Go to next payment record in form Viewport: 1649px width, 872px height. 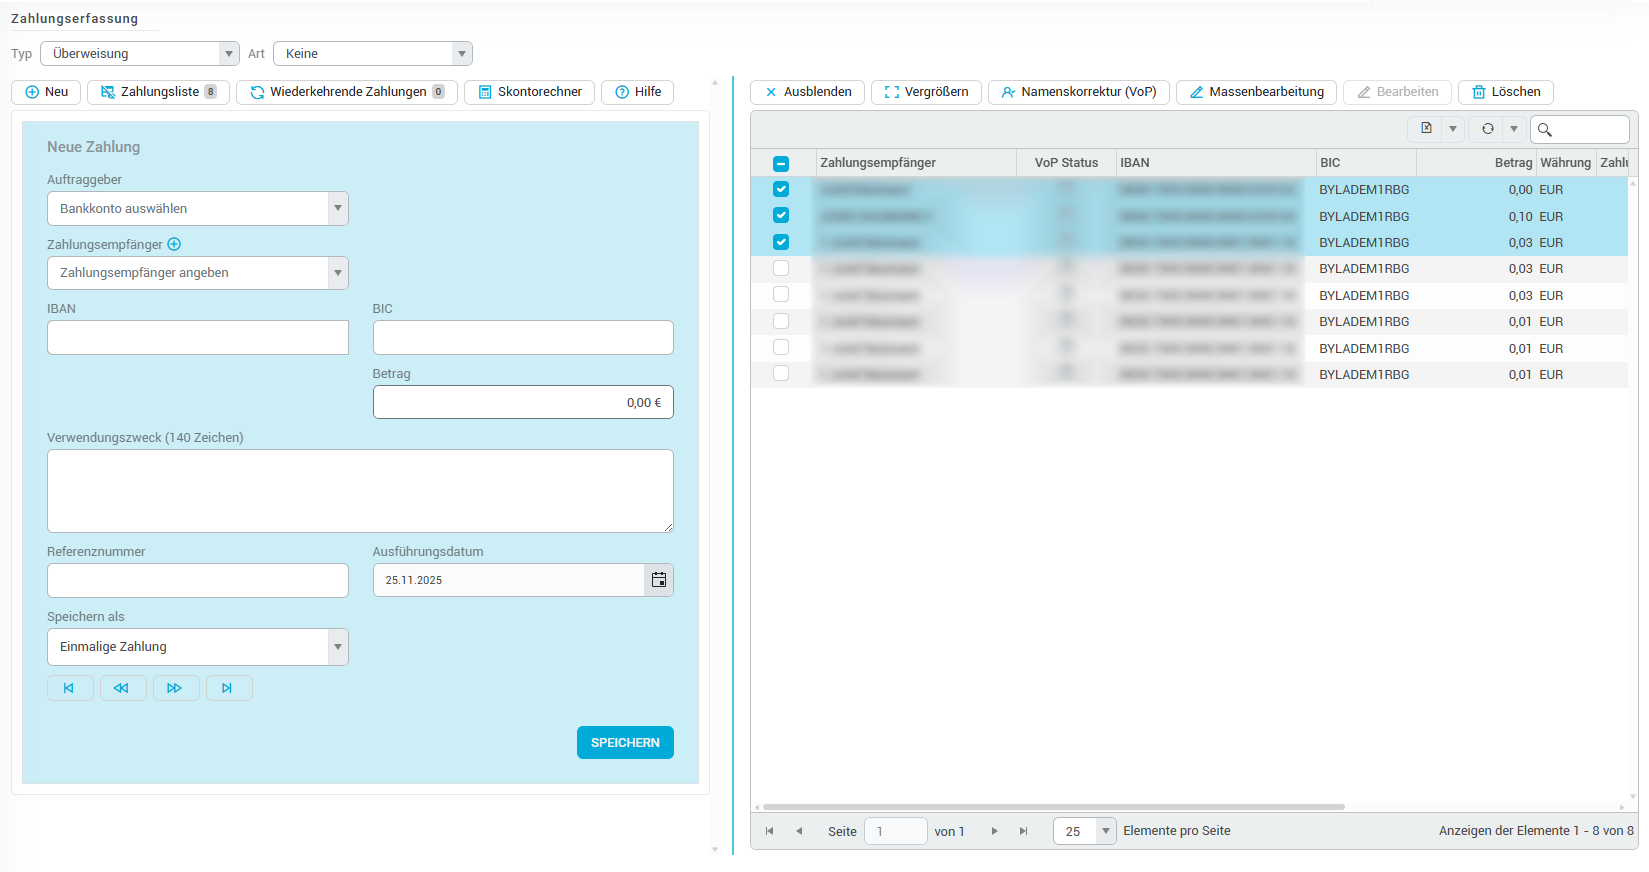(x=175, y=688)
